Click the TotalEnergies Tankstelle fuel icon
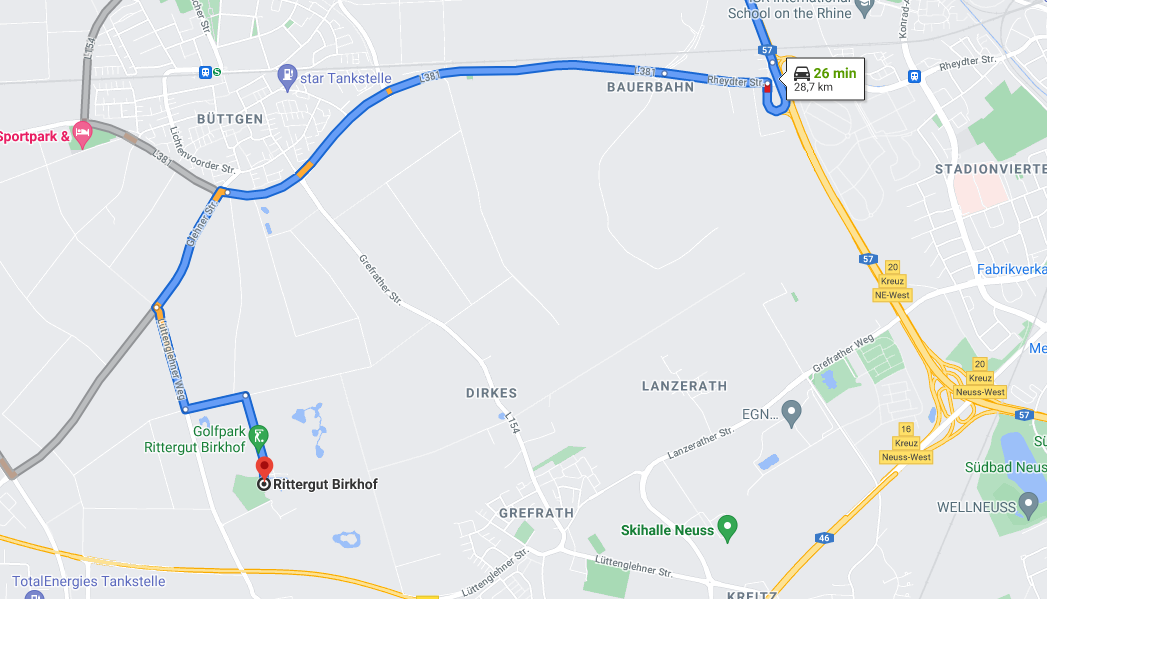Screen dimensions: 1152x648 34,596
